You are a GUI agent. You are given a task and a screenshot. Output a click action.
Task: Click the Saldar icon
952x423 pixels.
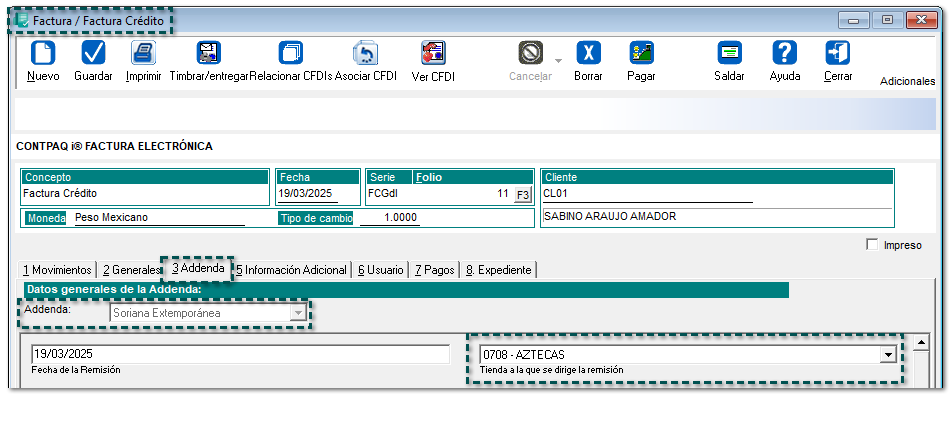[x=729, y=53]
